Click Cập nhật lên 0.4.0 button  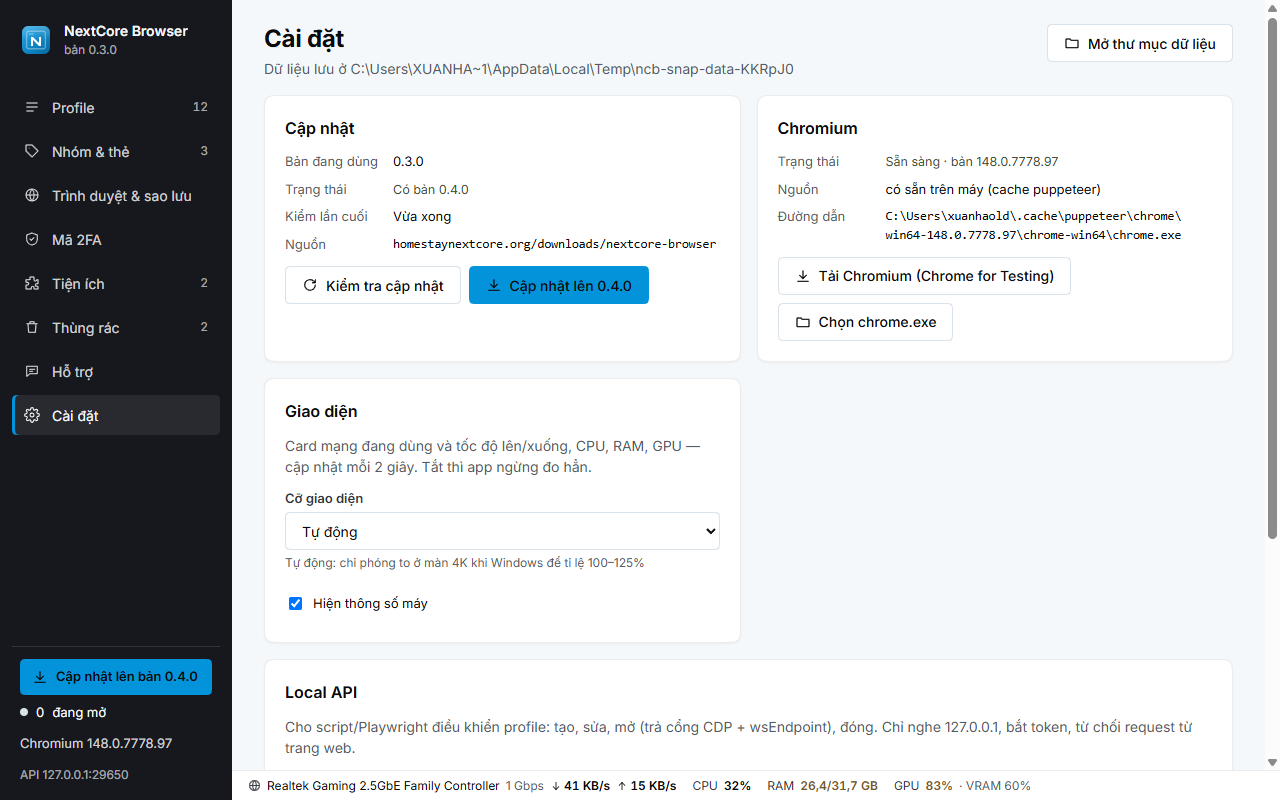pos(559,286)
